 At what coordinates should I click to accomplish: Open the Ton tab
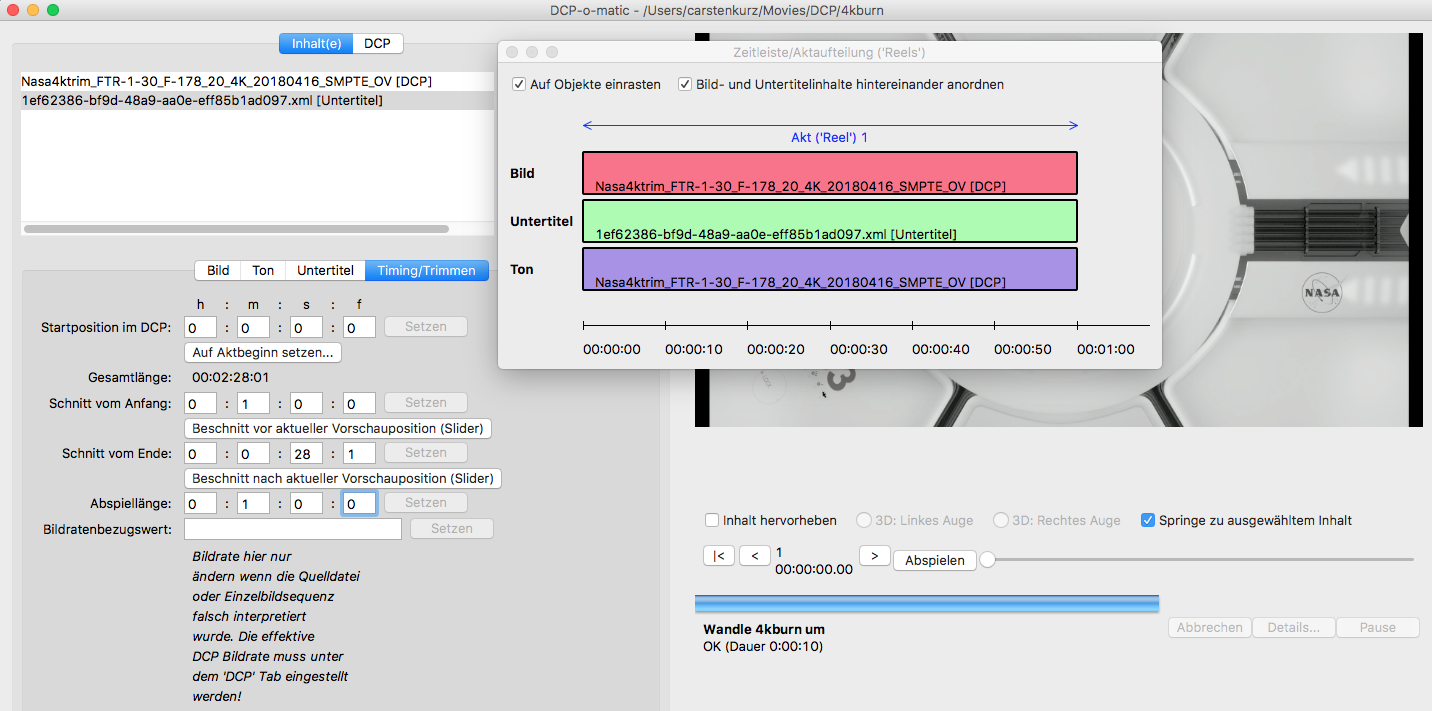(263, 270)
